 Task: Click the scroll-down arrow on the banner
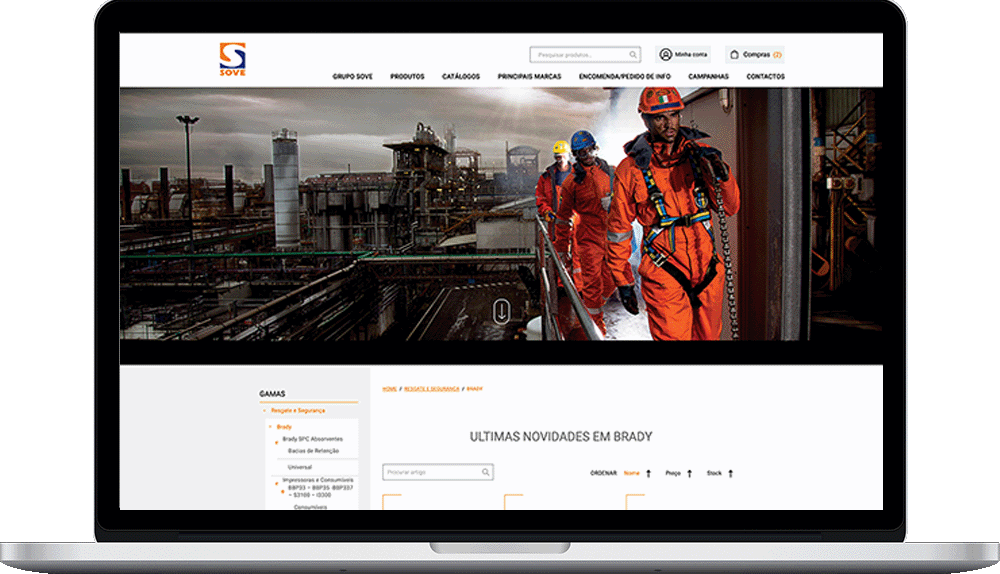(501, 310)
